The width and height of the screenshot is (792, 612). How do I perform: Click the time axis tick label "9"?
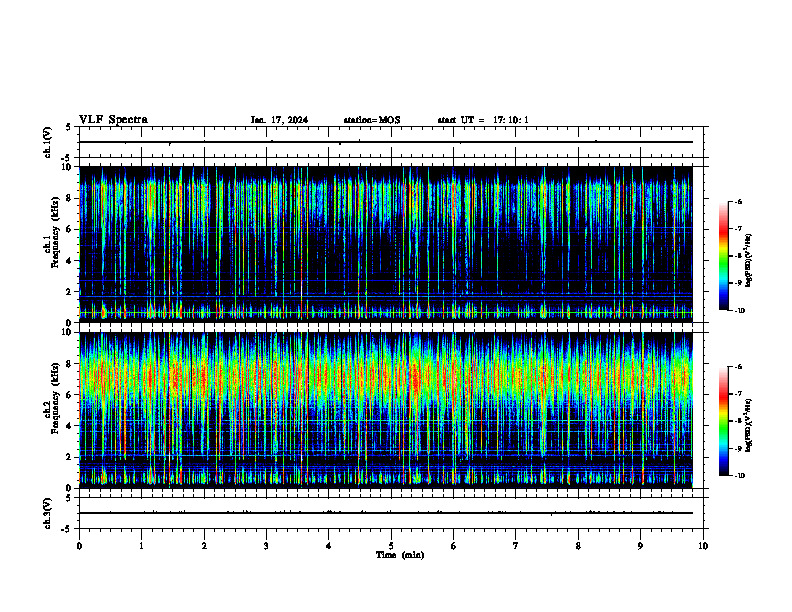(640, 546)
